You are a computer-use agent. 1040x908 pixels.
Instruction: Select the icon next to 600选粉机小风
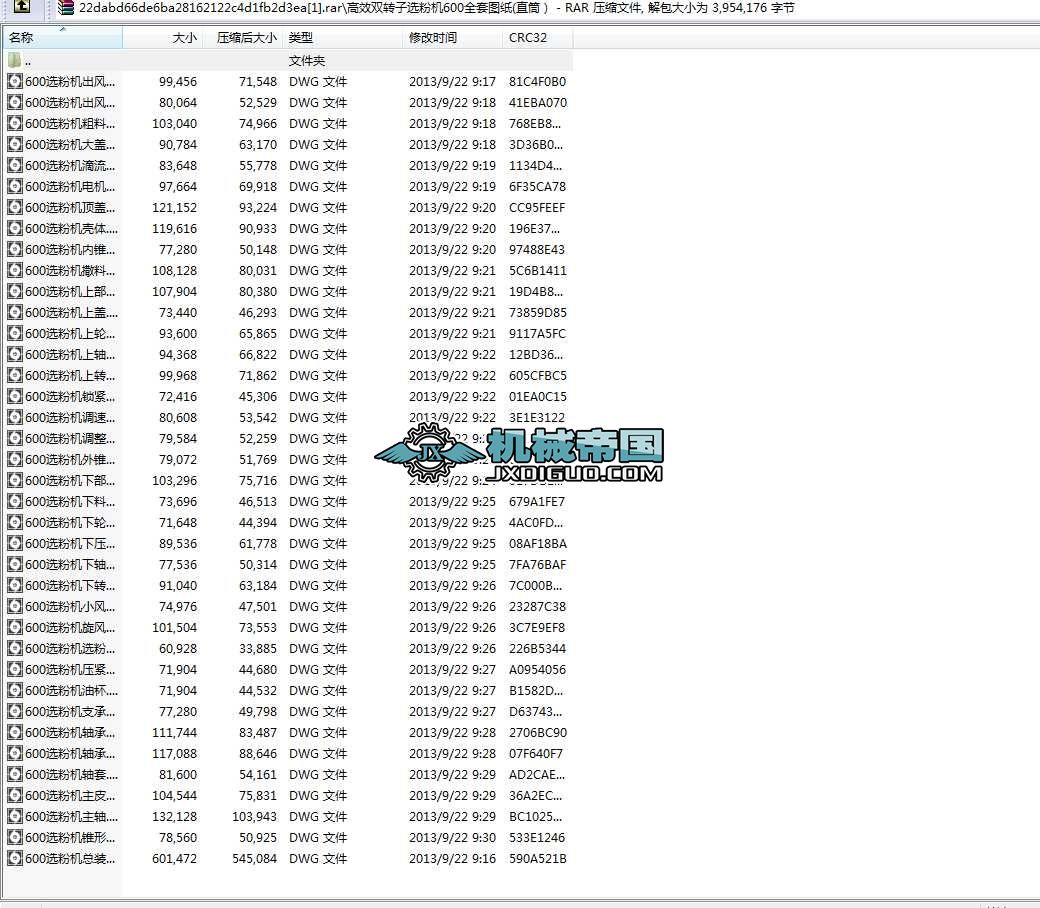coord(15,607)
